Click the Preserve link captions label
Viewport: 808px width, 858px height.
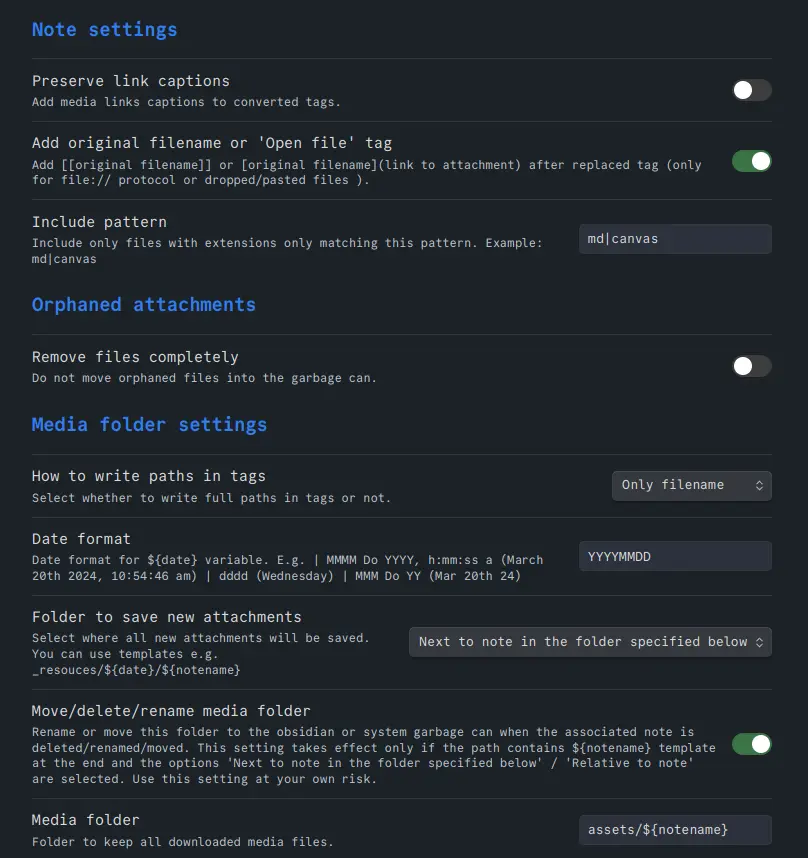(131, 81)
